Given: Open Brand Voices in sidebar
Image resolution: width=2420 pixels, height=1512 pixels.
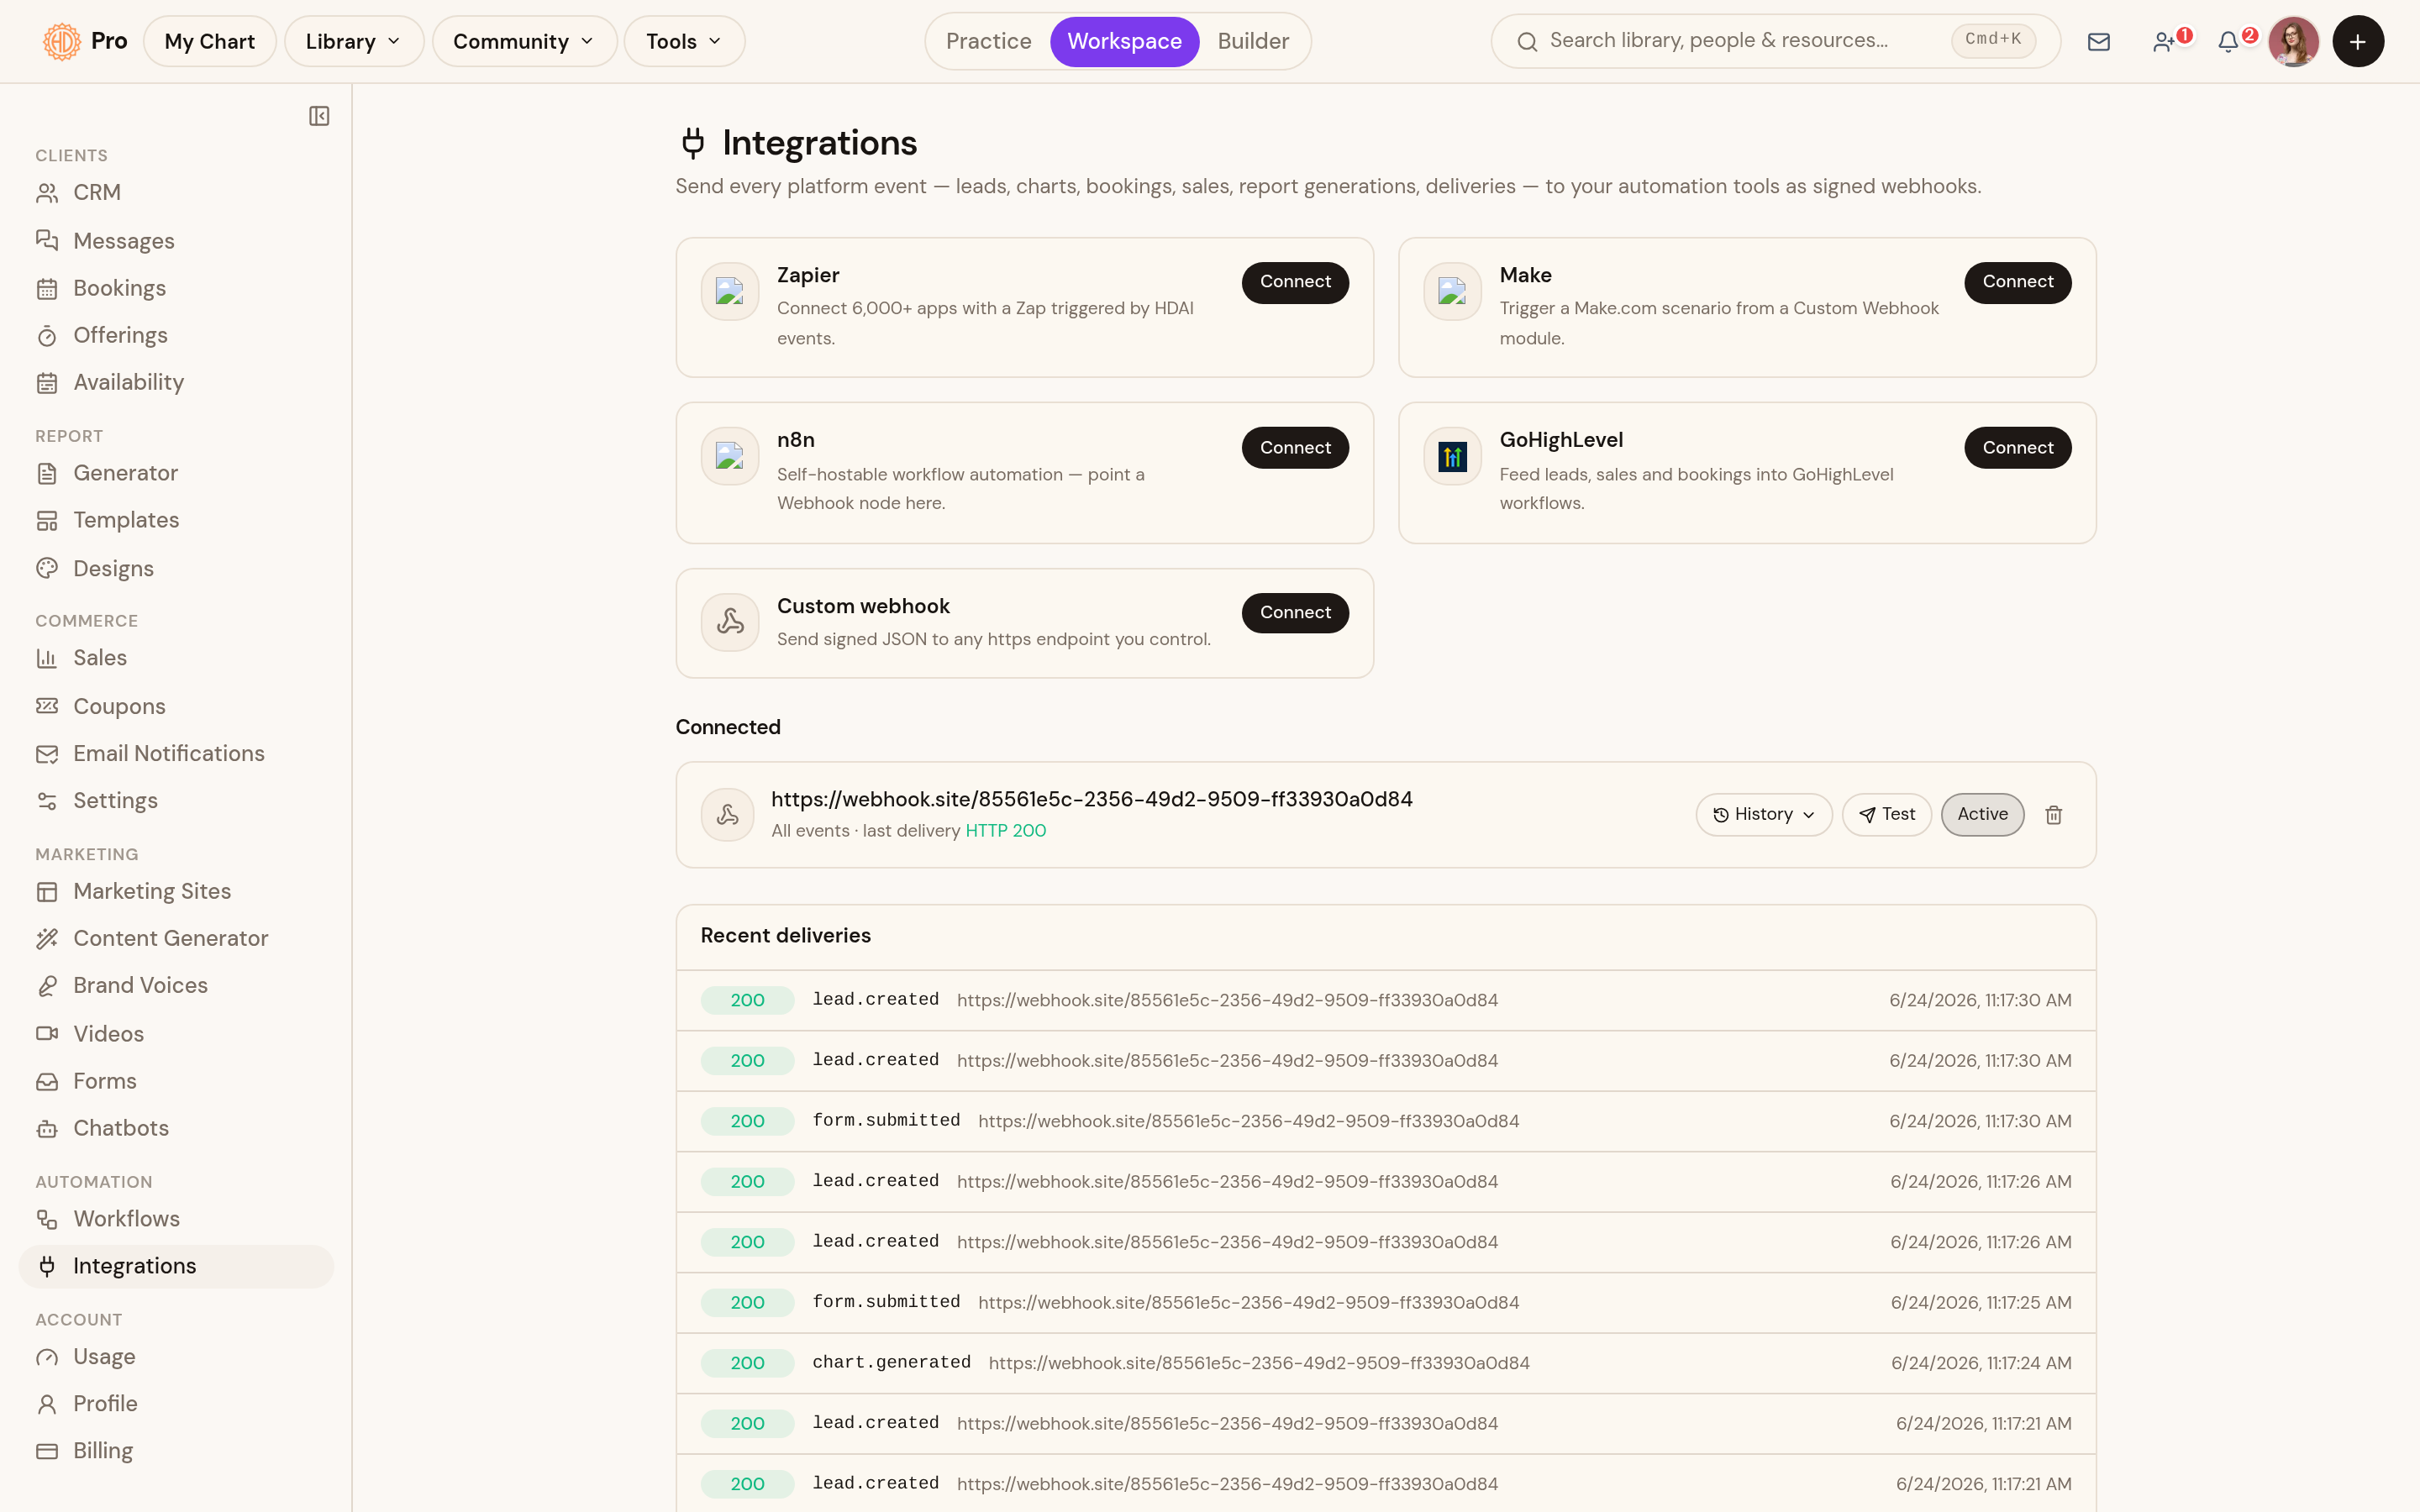Looking at the screenshot, I should click(x=176, y=985).
